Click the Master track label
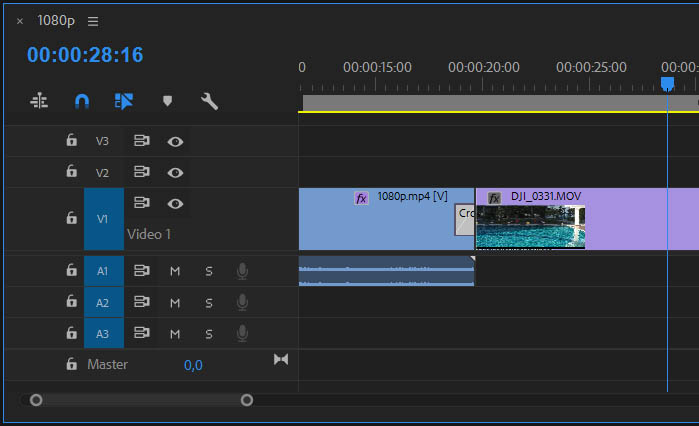 (x=107, y=365)
